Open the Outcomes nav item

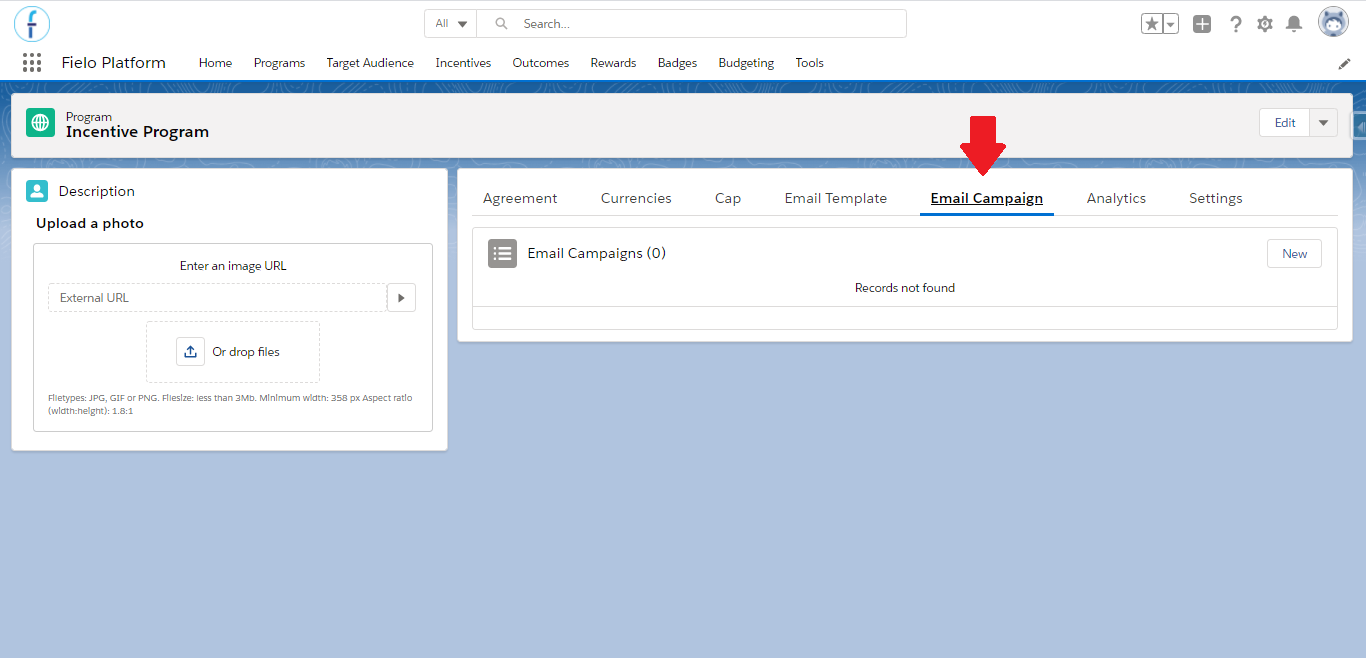tap(541, 63)
